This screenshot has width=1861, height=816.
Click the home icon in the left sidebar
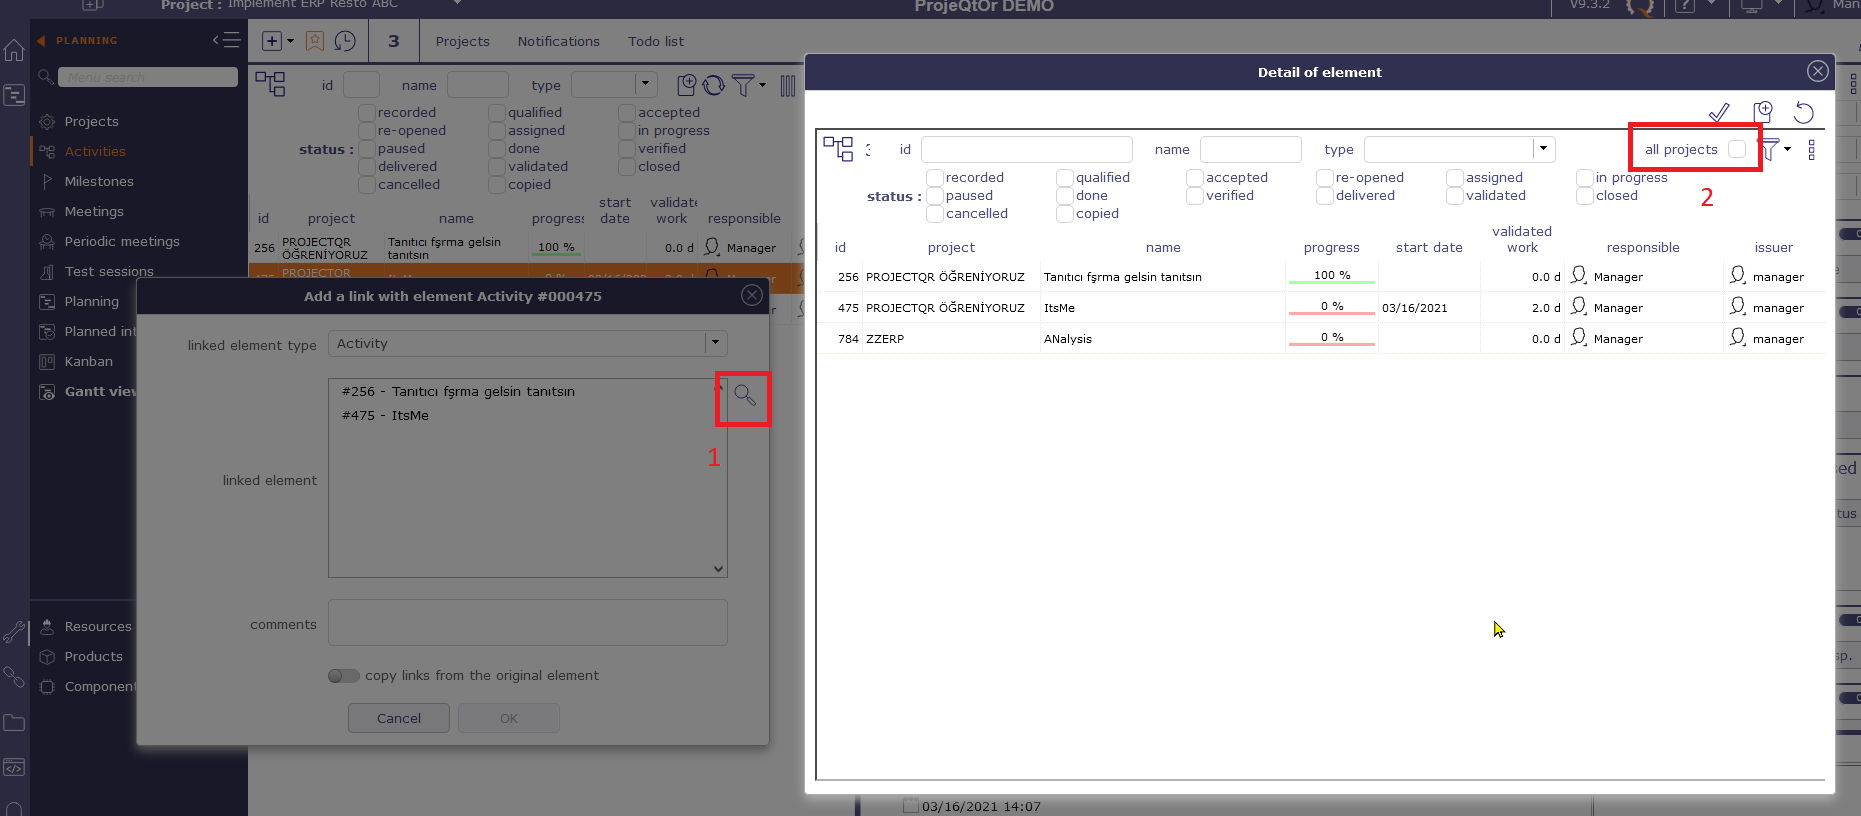(x=14, y=50)
